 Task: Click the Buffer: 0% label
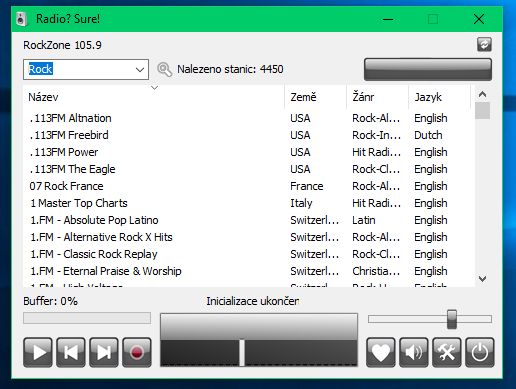(x=50, y=301)
